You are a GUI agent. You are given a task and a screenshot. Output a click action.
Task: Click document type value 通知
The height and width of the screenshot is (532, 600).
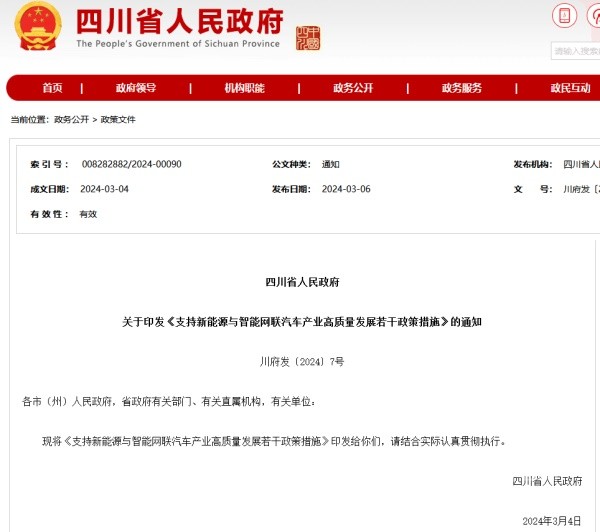[331, 164]
